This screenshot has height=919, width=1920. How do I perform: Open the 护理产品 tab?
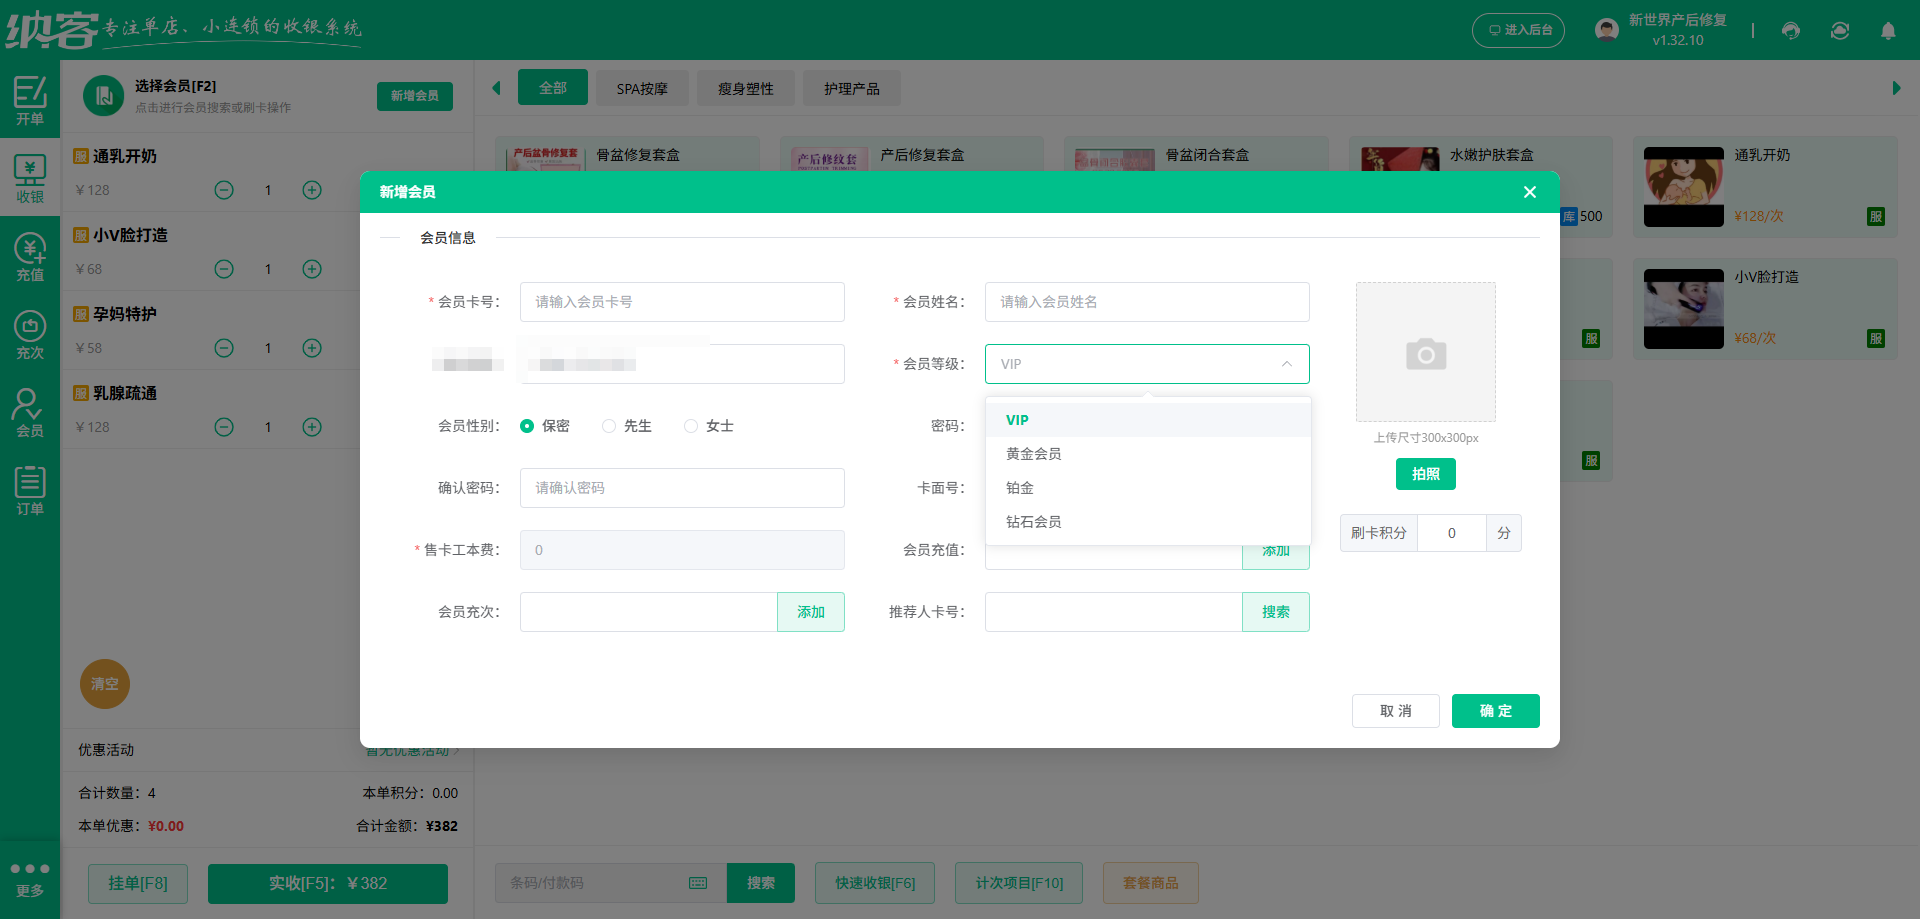coord(851,88)
